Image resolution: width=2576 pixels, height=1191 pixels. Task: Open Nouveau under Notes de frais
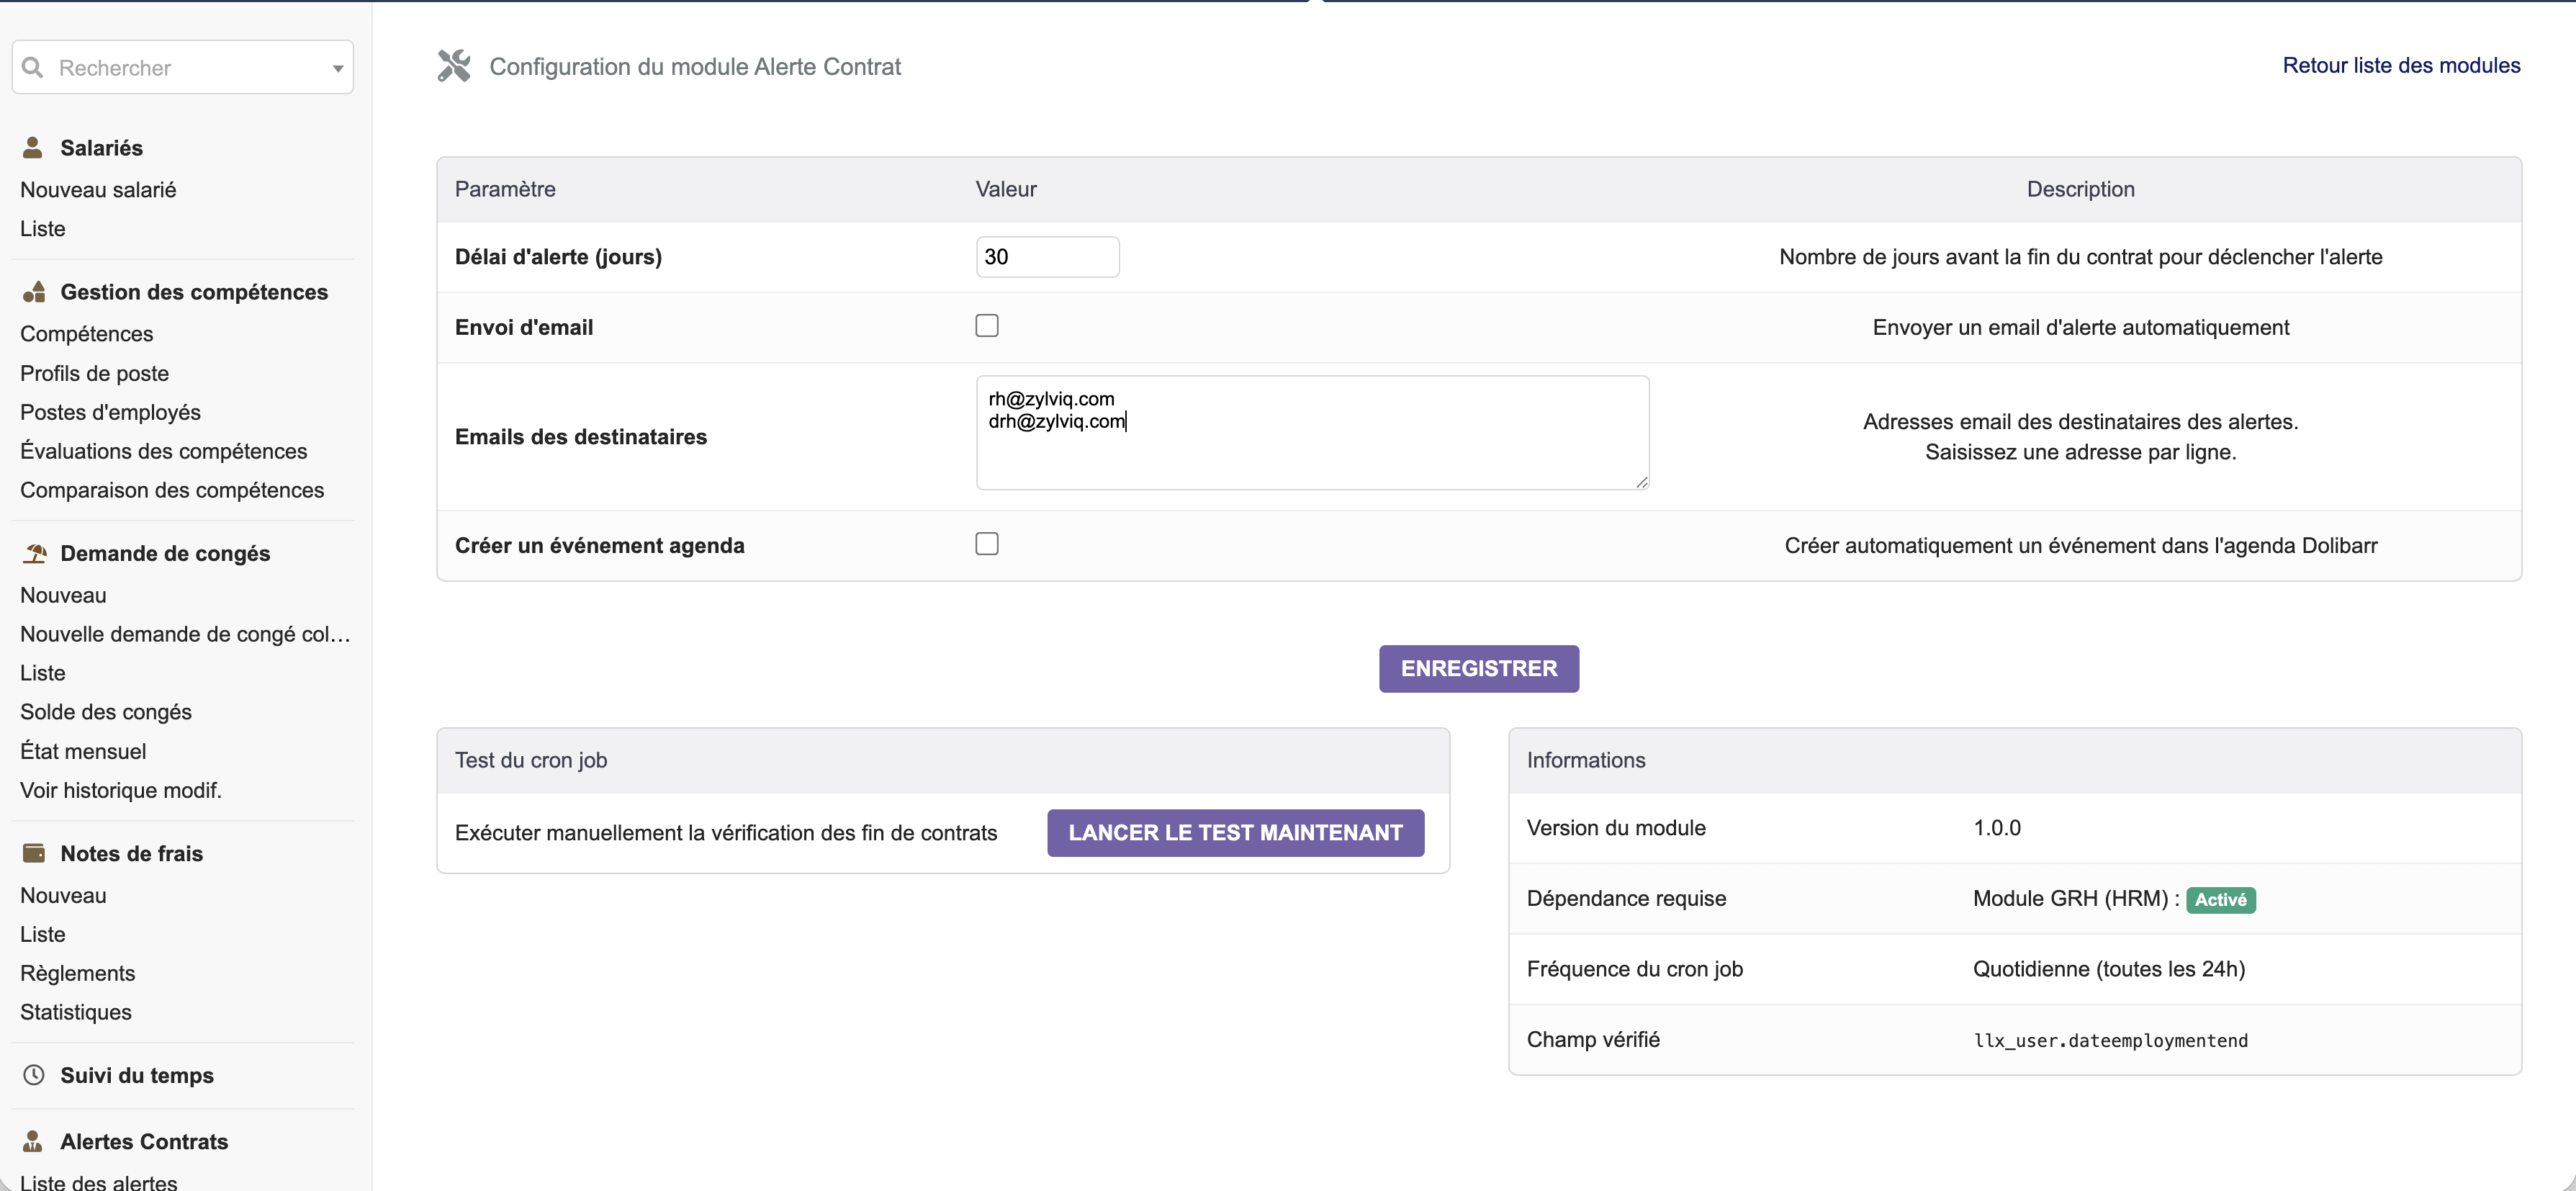pos(63,895)
